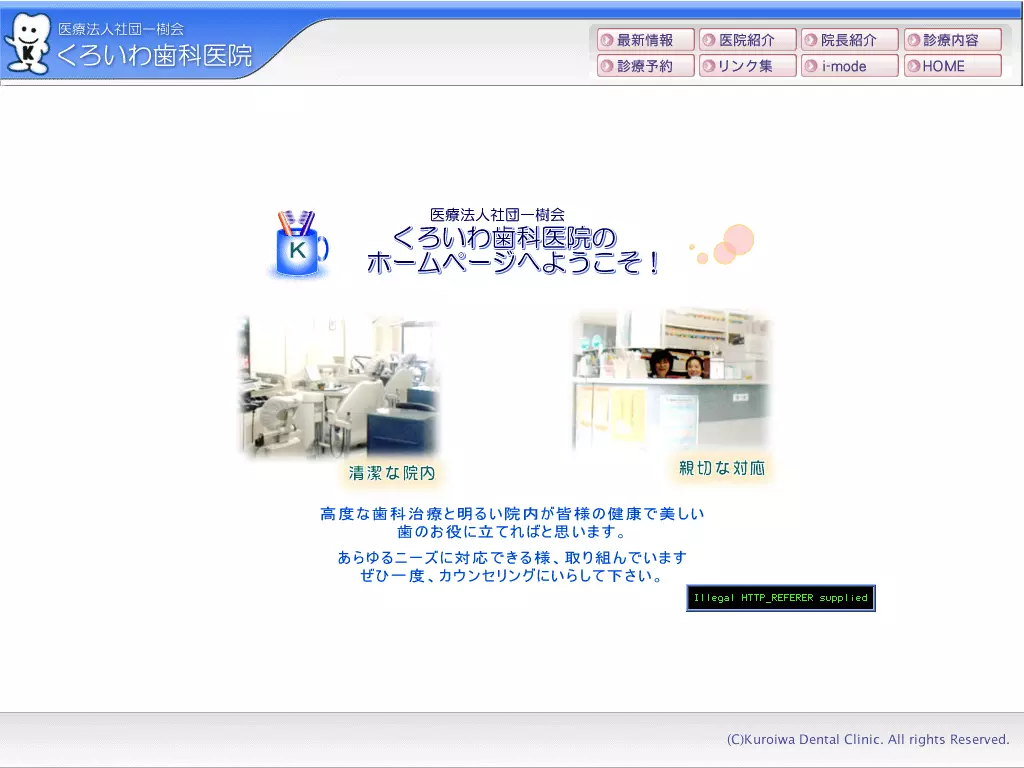Open the 院長紹介 navigation button
This screenshot has width=1024, height=768.
pyautogui.click(x=850, y=40)
